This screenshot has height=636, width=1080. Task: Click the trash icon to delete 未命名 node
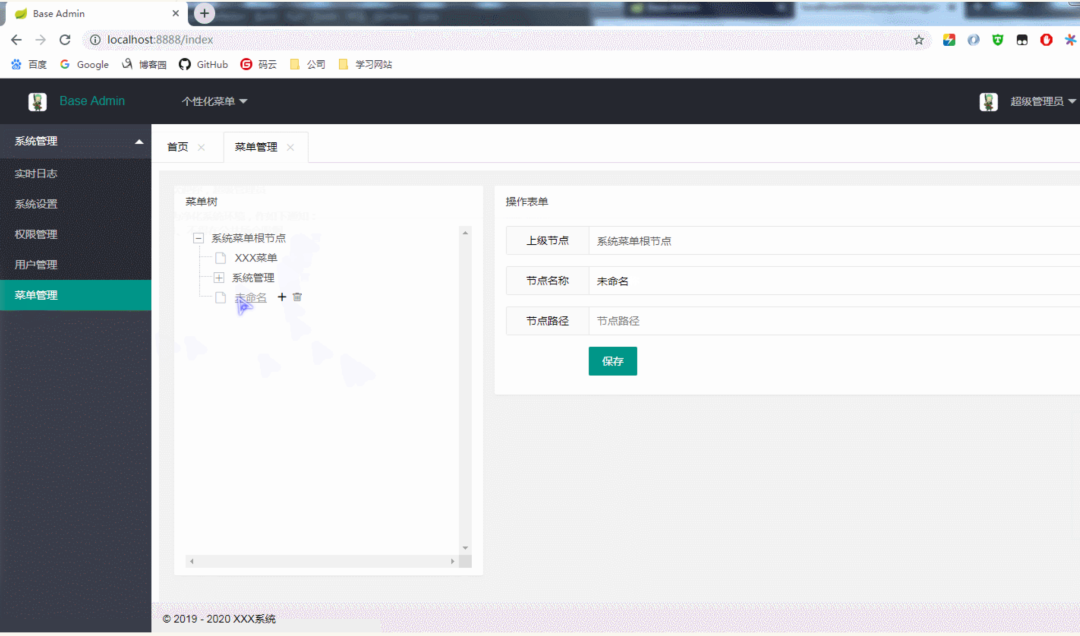point(296,297)
